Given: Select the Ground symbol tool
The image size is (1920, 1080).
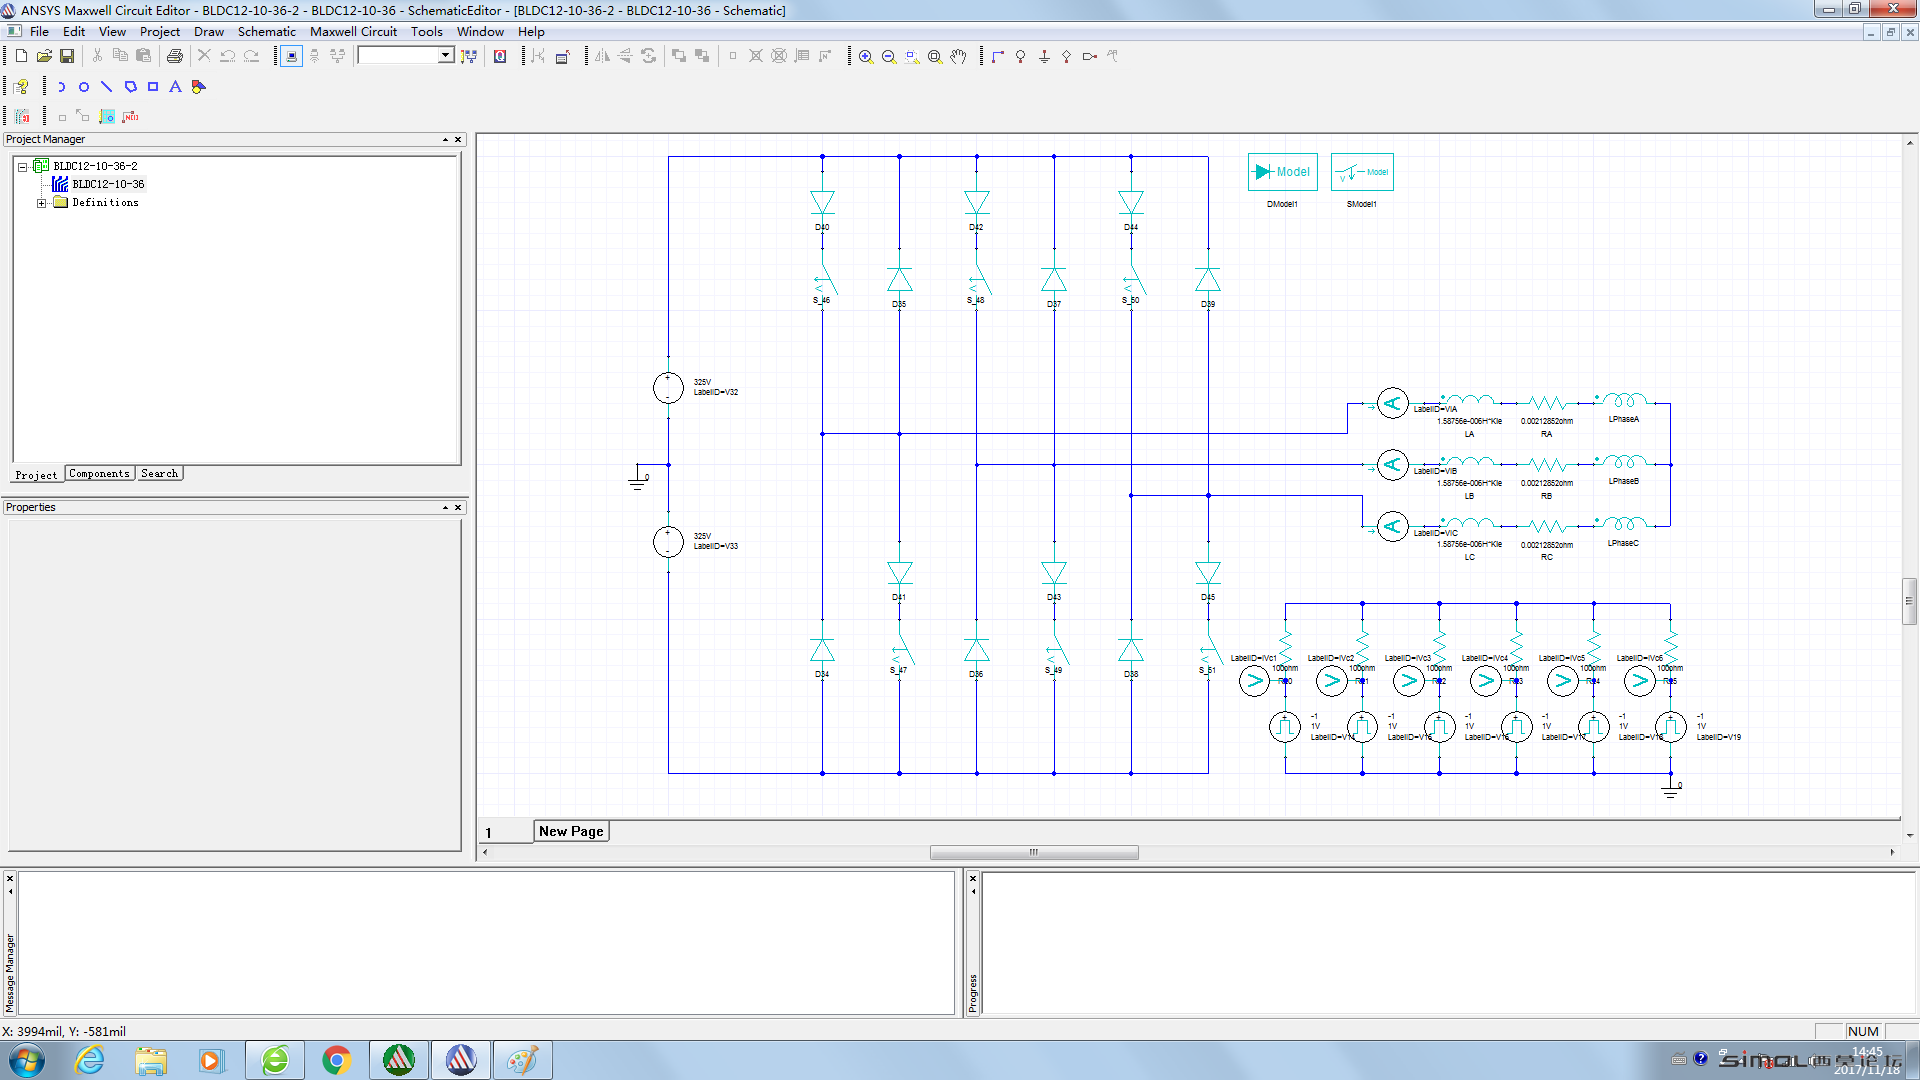Looking at the screenshot, I should pyautogui.click(x=1044, y=56).
